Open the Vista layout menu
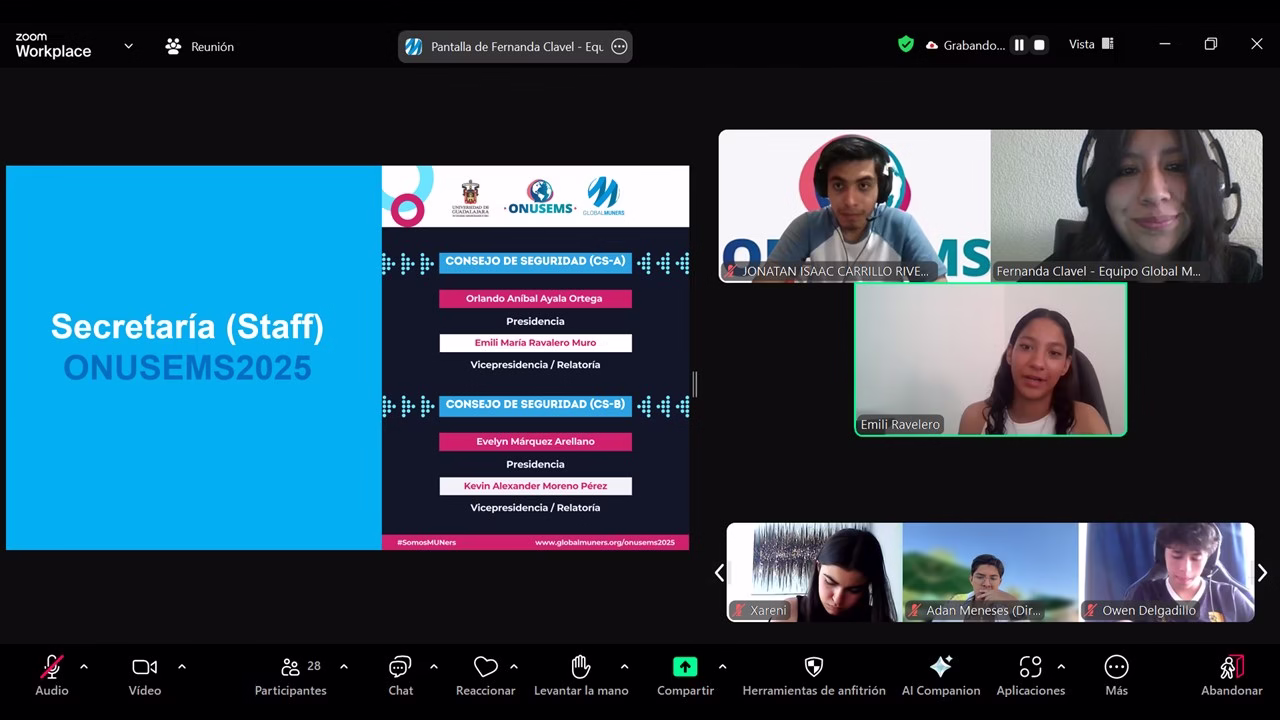 [1091, 45]
